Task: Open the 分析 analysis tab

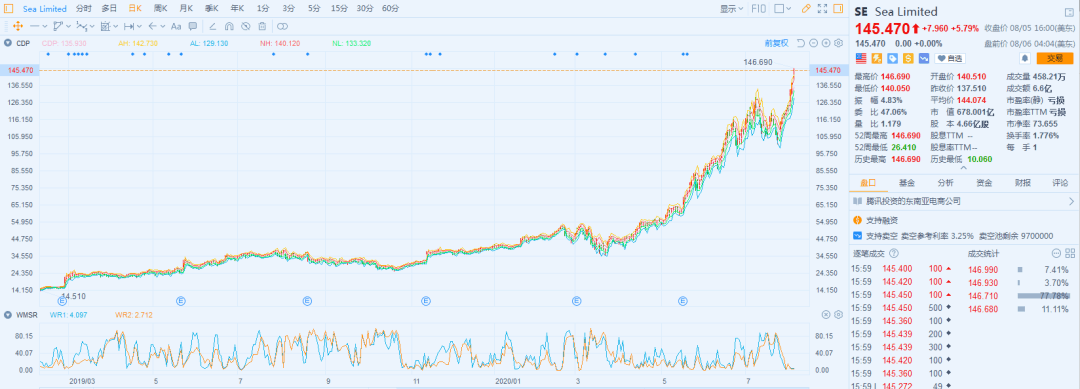Action: tap(945, 182)
